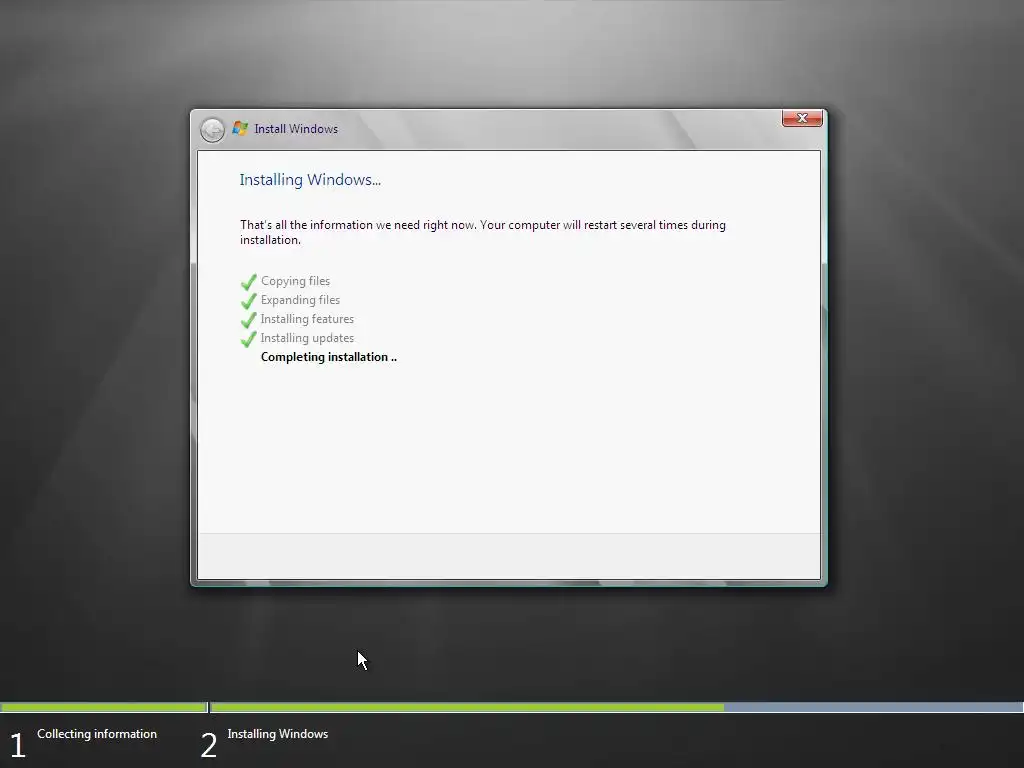Click the green checkmark beside Copying files
1024x768 pixels.
point(249,281)
